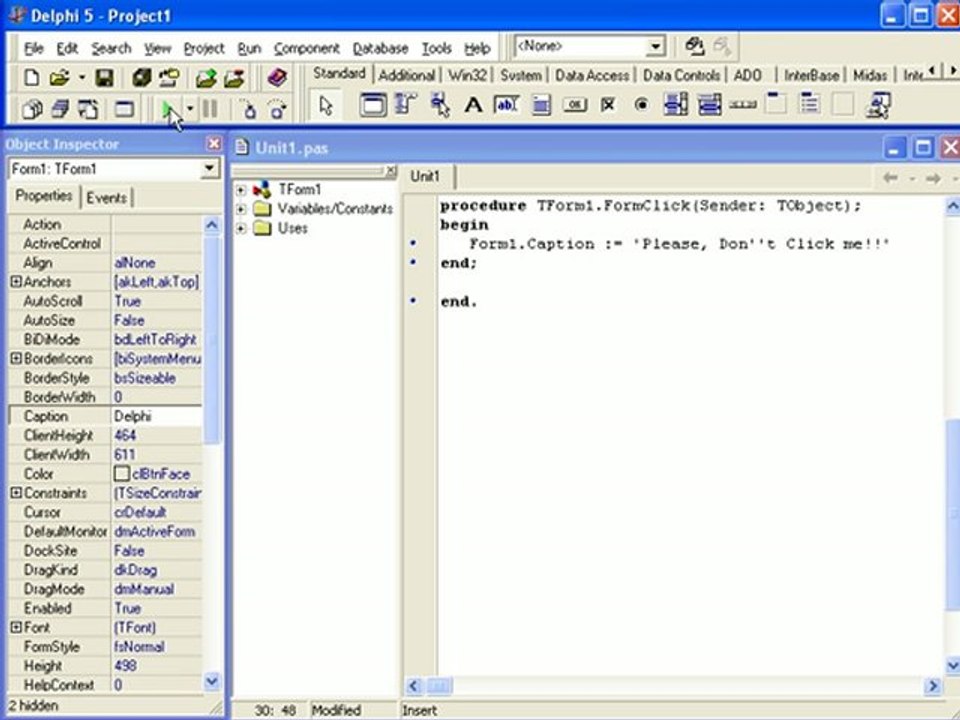
Task: Click the Trace Into icon
Action: click(x=249, y=110)
